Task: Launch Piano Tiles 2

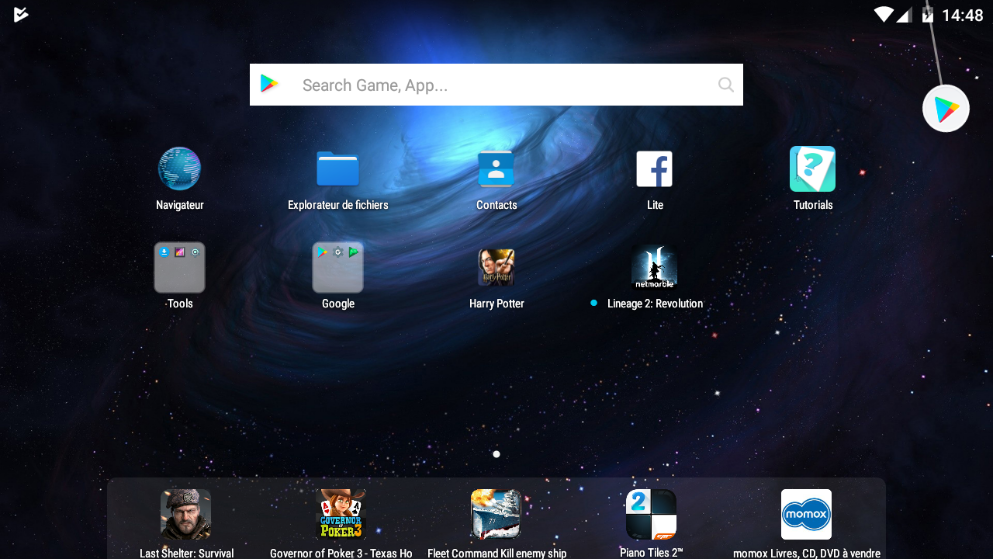Action: point(651,515)
